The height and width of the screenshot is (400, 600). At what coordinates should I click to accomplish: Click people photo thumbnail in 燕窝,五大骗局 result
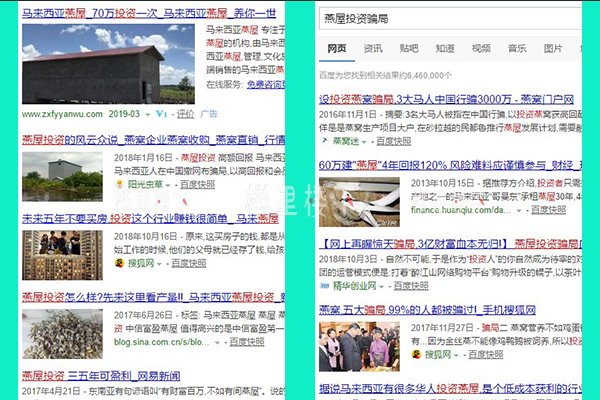[x=359, y=346]
